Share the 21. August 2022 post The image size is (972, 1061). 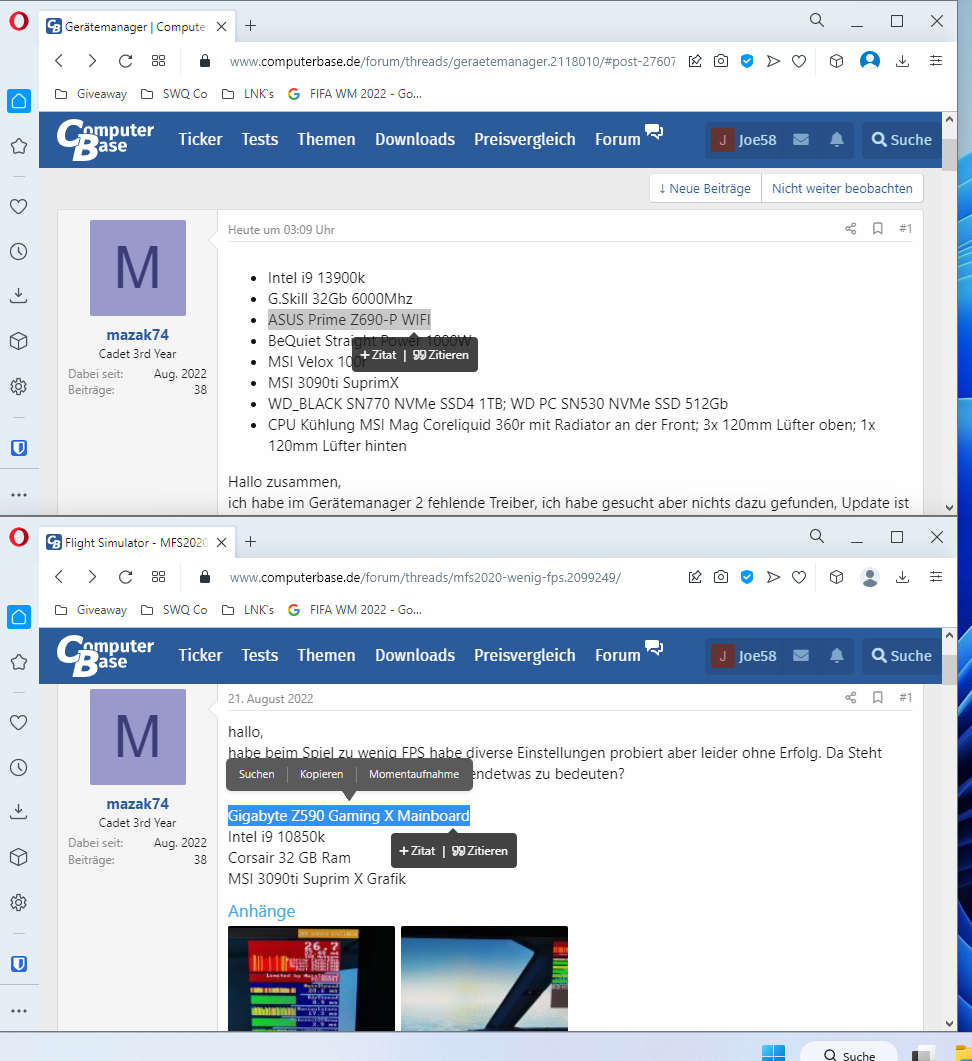851,698
